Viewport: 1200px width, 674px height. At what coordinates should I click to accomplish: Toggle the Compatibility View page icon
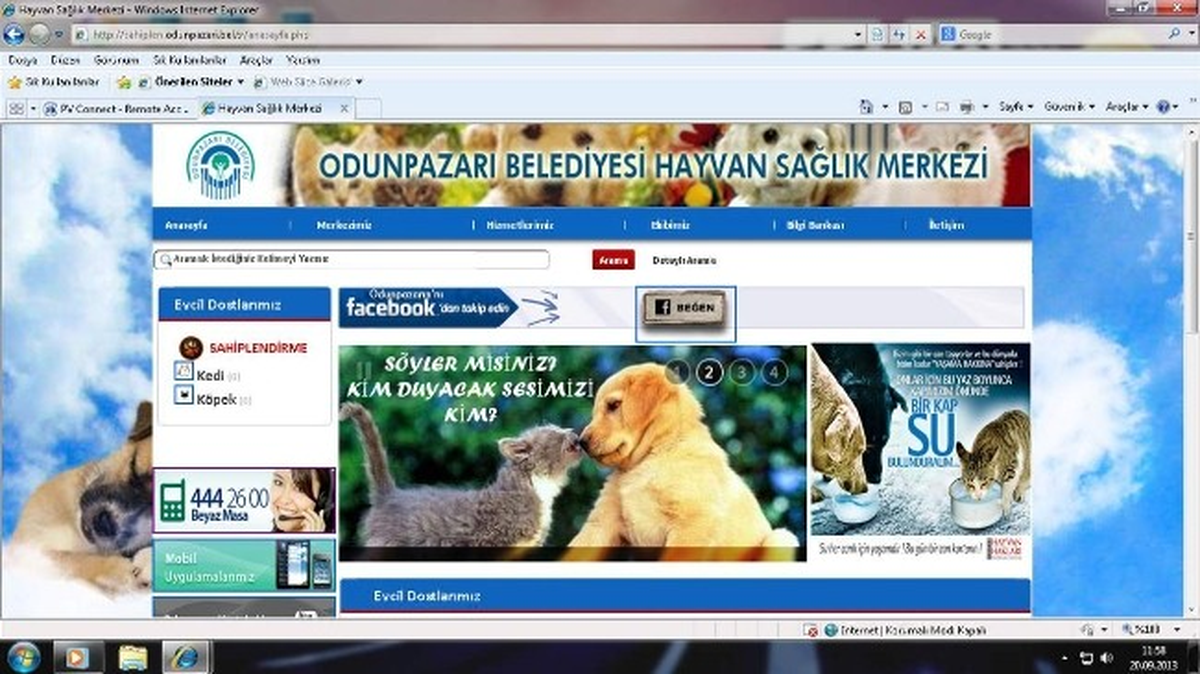pyautogui.click(x=878, y=34)
